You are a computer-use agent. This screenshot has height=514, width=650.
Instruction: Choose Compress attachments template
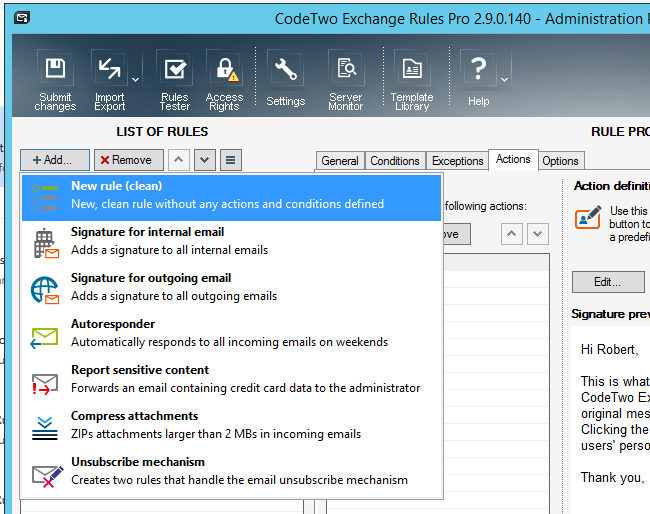[231, 427]
